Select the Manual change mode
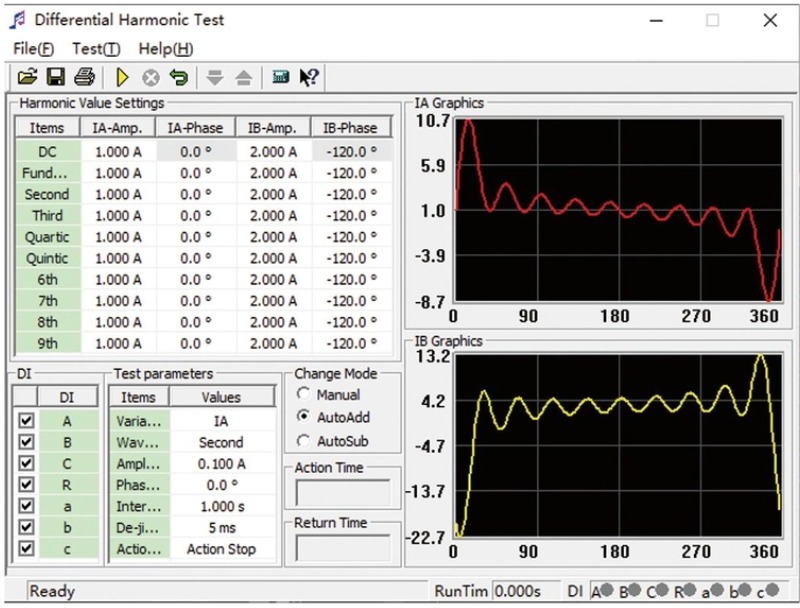 point(305,394)
